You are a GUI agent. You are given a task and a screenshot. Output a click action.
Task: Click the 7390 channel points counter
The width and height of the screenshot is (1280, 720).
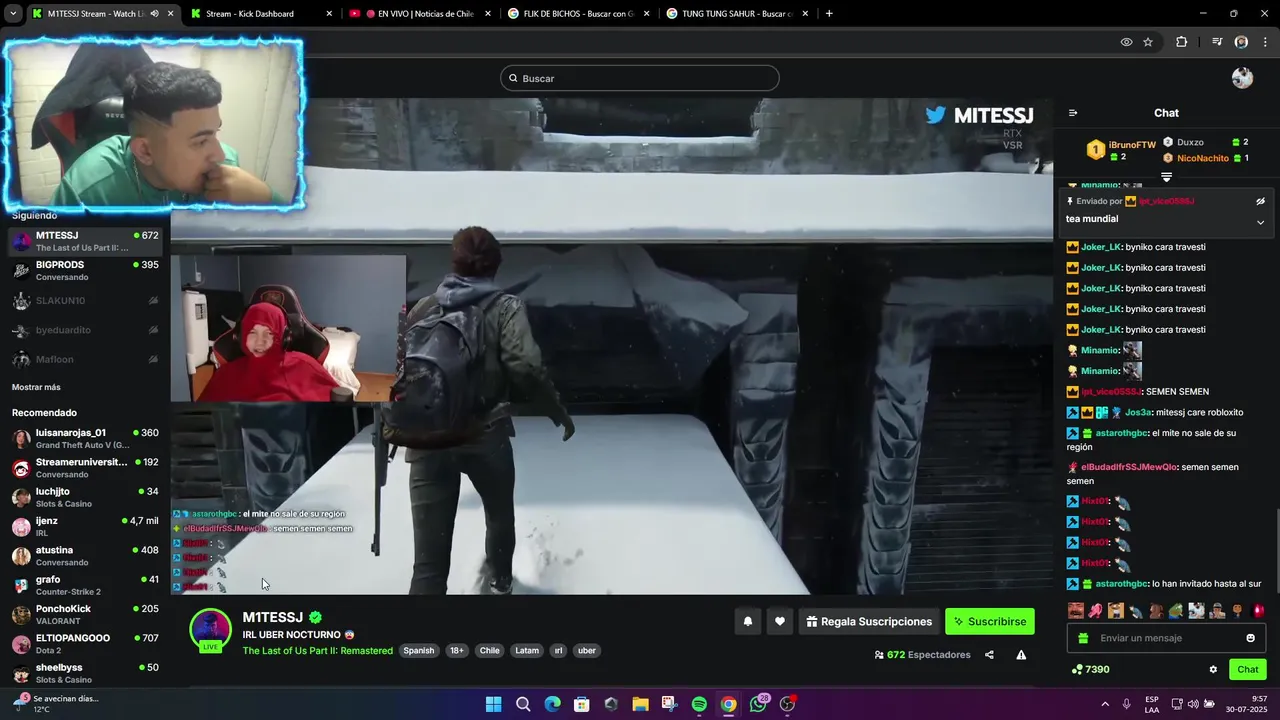tap(1091, 670)
